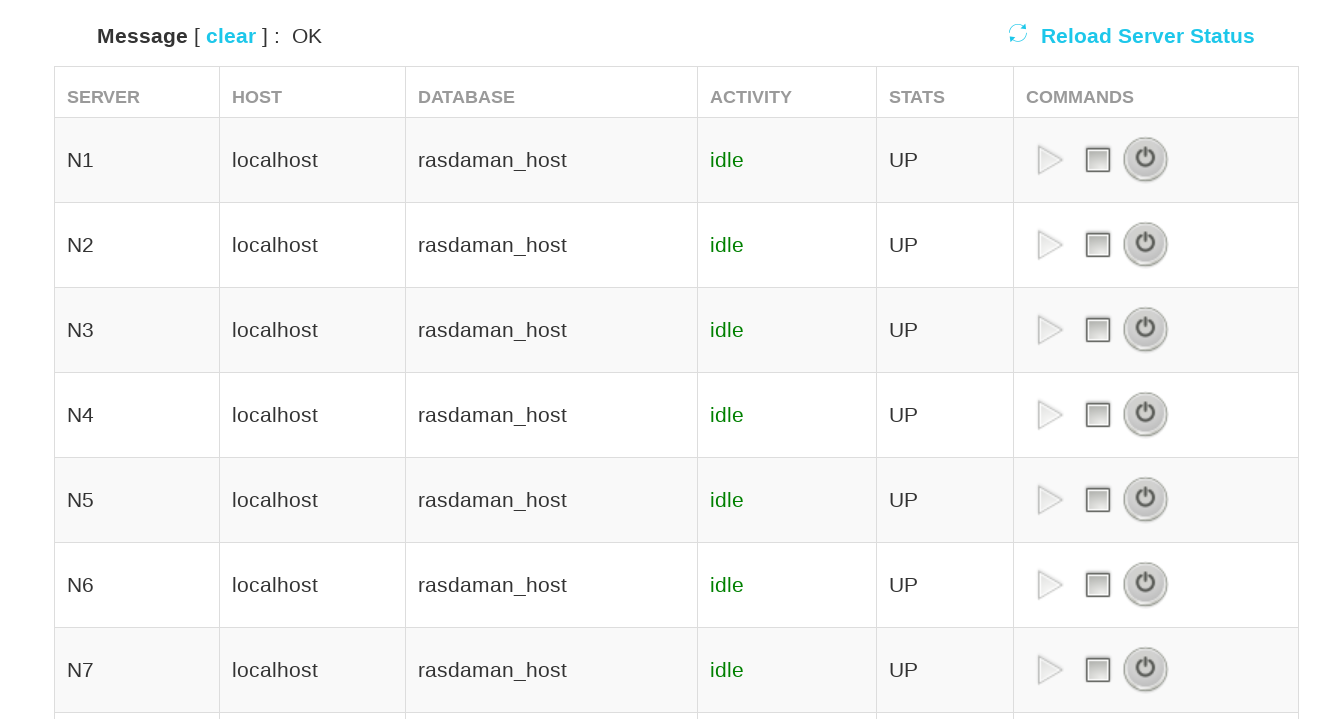Click the ACTIVITY column header
1334x719 pixels.
tap(750, 97)
